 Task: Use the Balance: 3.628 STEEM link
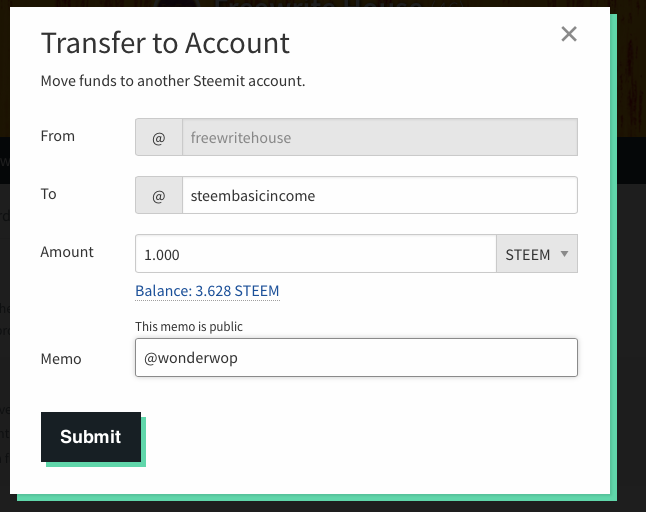click(207, 291)
